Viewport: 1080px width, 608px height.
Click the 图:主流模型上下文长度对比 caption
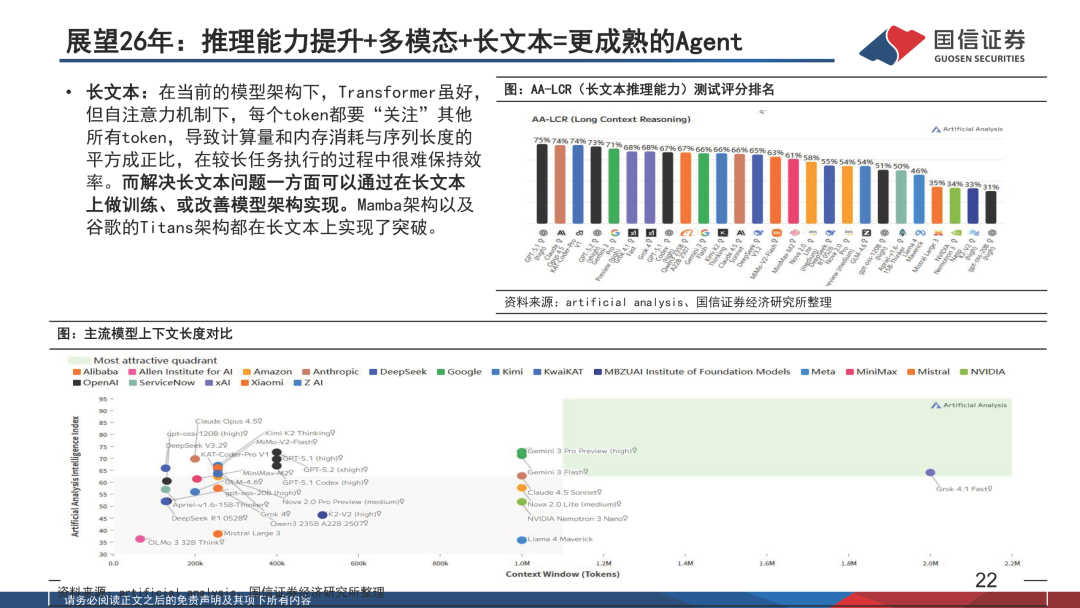click(x=145, y=334)
